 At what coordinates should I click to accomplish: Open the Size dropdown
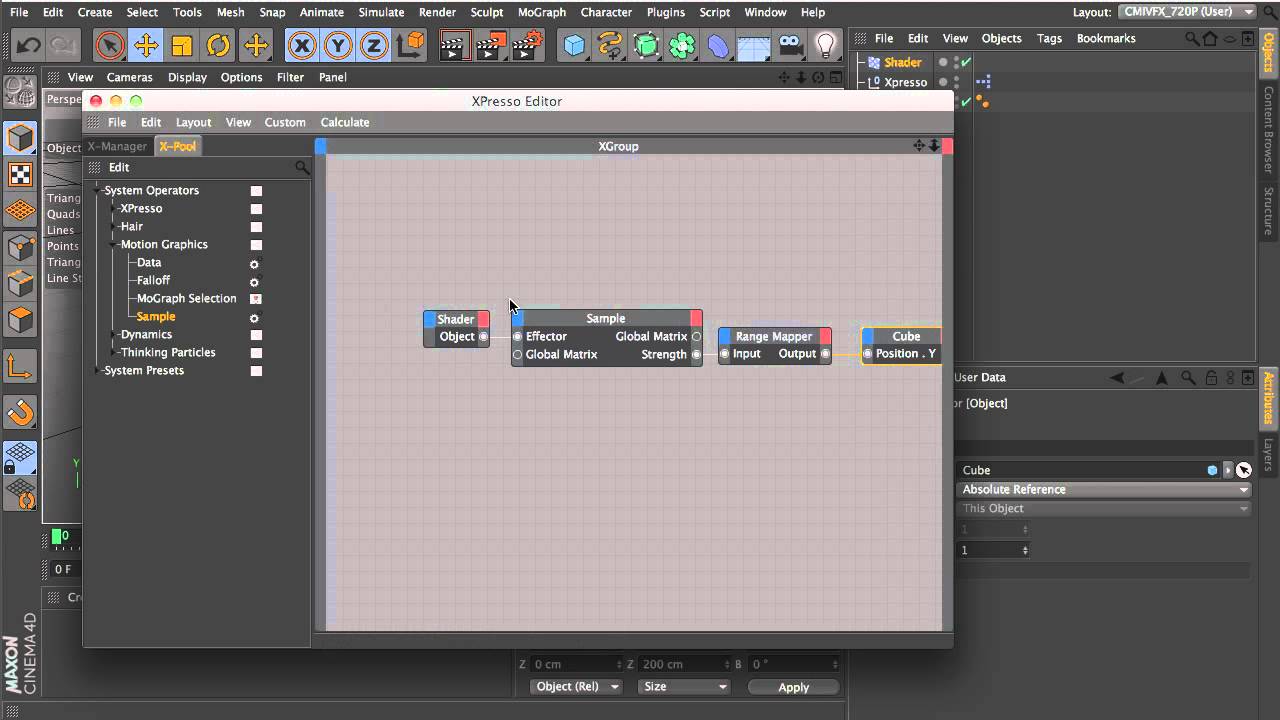pos(685,687)
